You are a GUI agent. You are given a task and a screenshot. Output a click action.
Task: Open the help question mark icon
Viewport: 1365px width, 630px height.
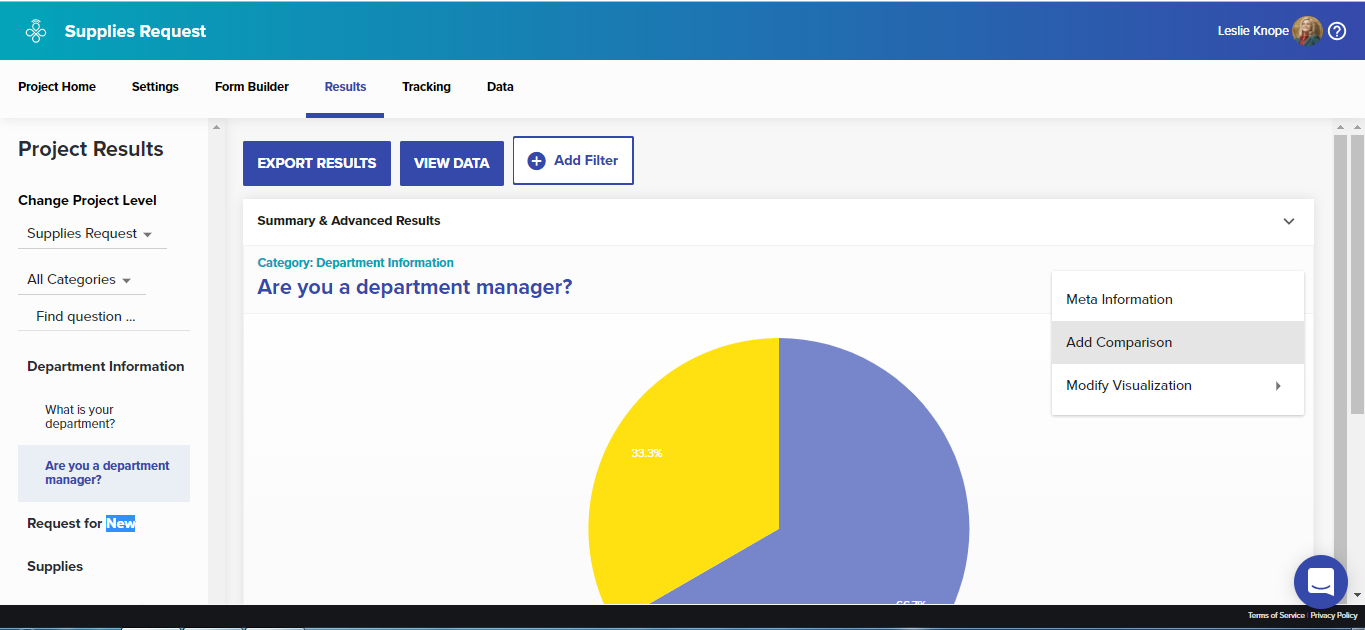pyautogui.click(x=1337, y=31)
